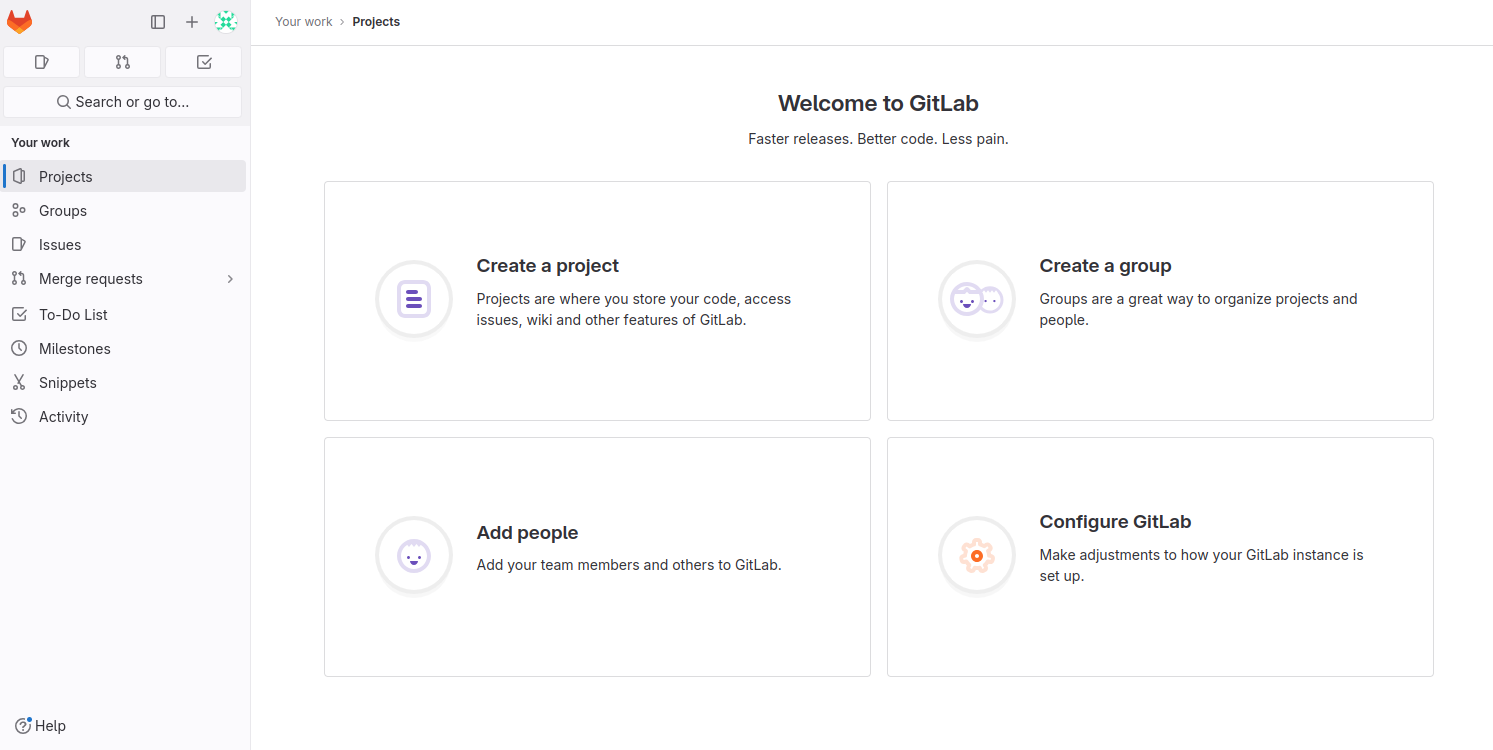Image resolution: width=1493 pixels, height=750 pixels.
Task: Click the GitLab fox logo
Action: 20,22
